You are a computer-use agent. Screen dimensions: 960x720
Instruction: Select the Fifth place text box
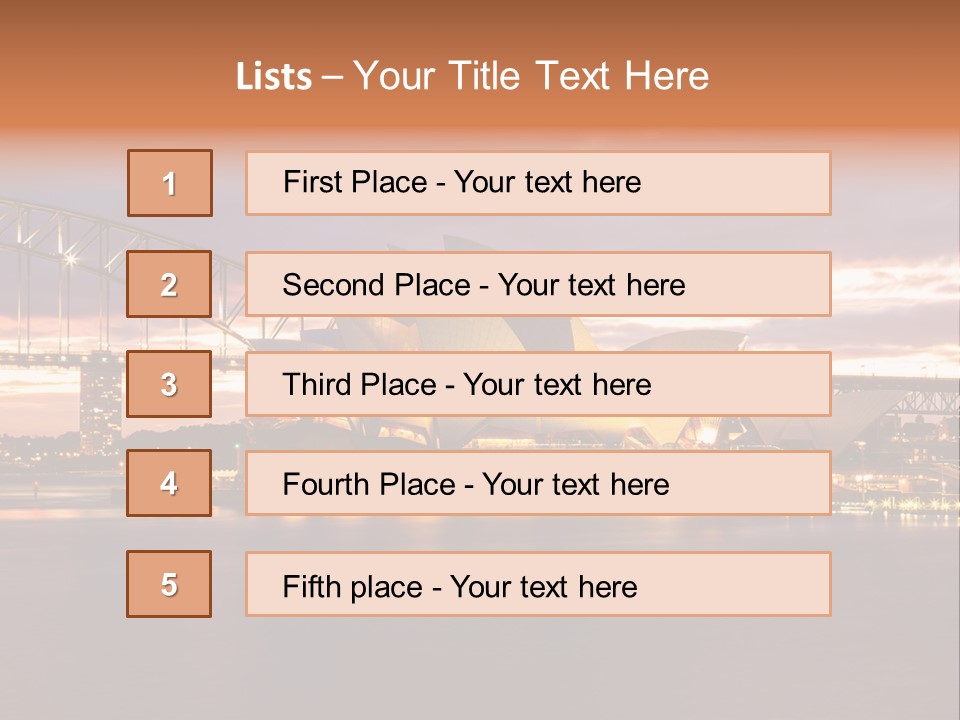pyautogui.click(x=538, y=584)
